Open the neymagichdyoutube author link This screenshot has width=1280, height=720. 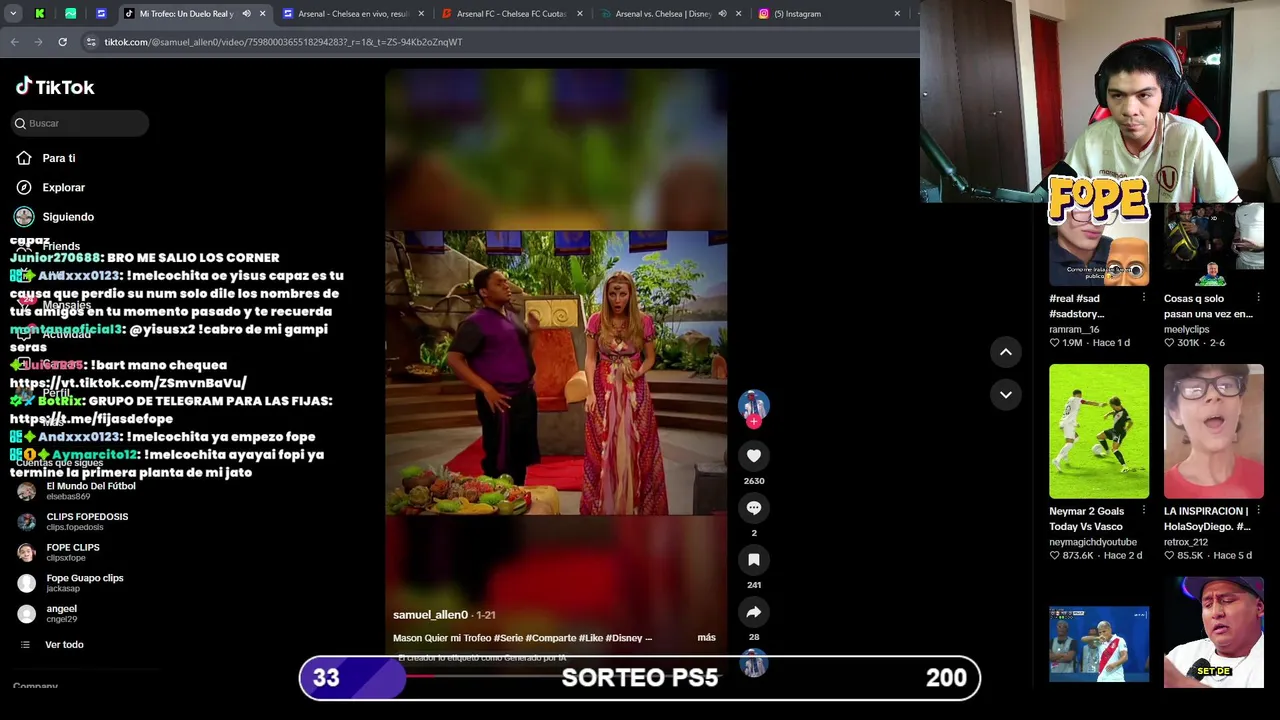[x=1093, y=542]
